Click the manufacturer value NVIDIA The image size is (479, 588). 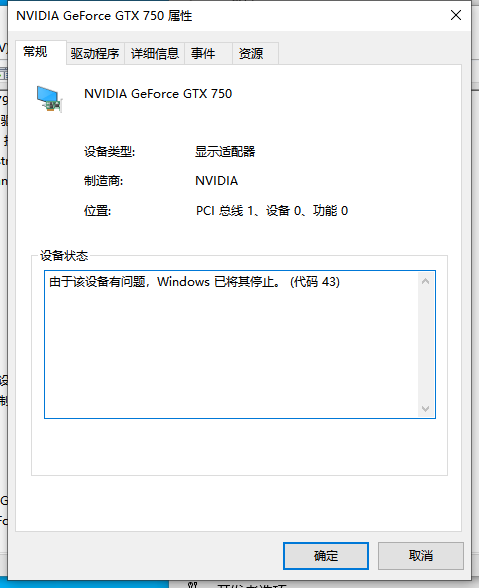tap(216, 181)
